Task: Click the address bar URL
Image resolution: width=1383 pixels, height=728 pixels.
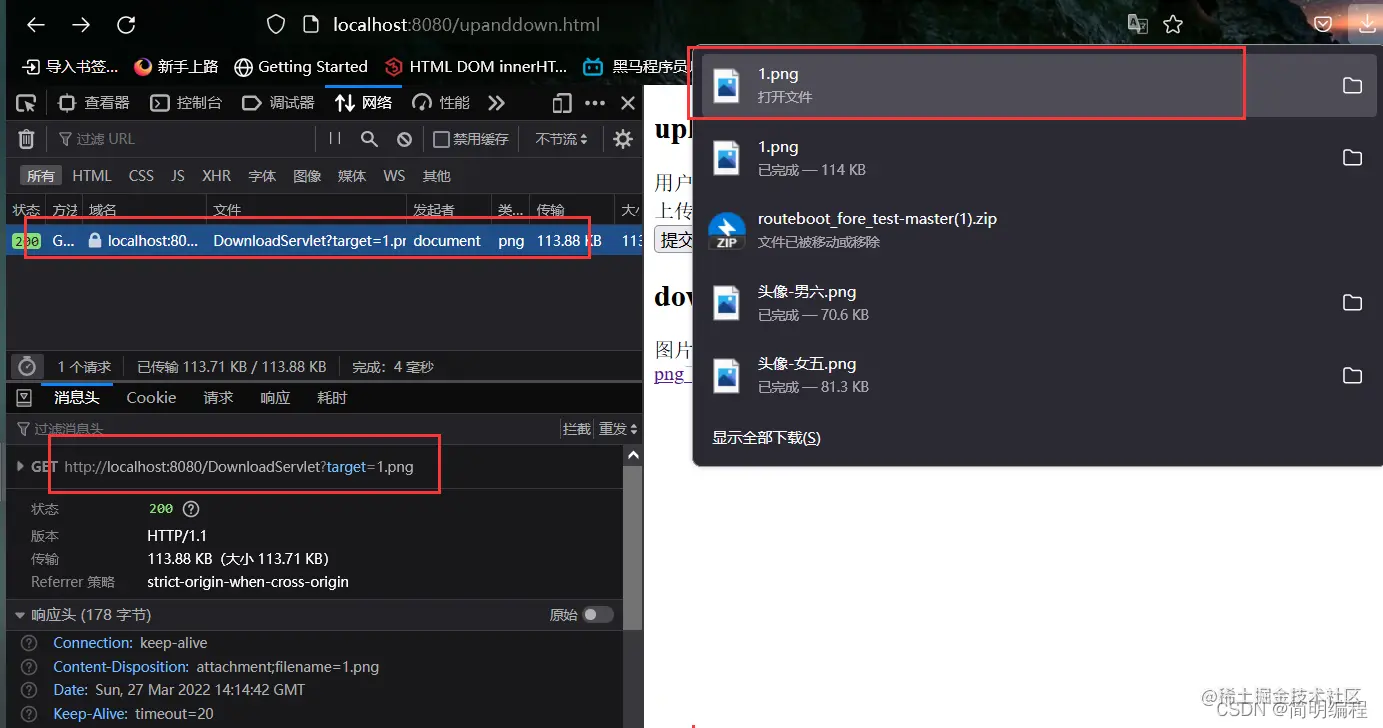Action: (x=467, y=25)
